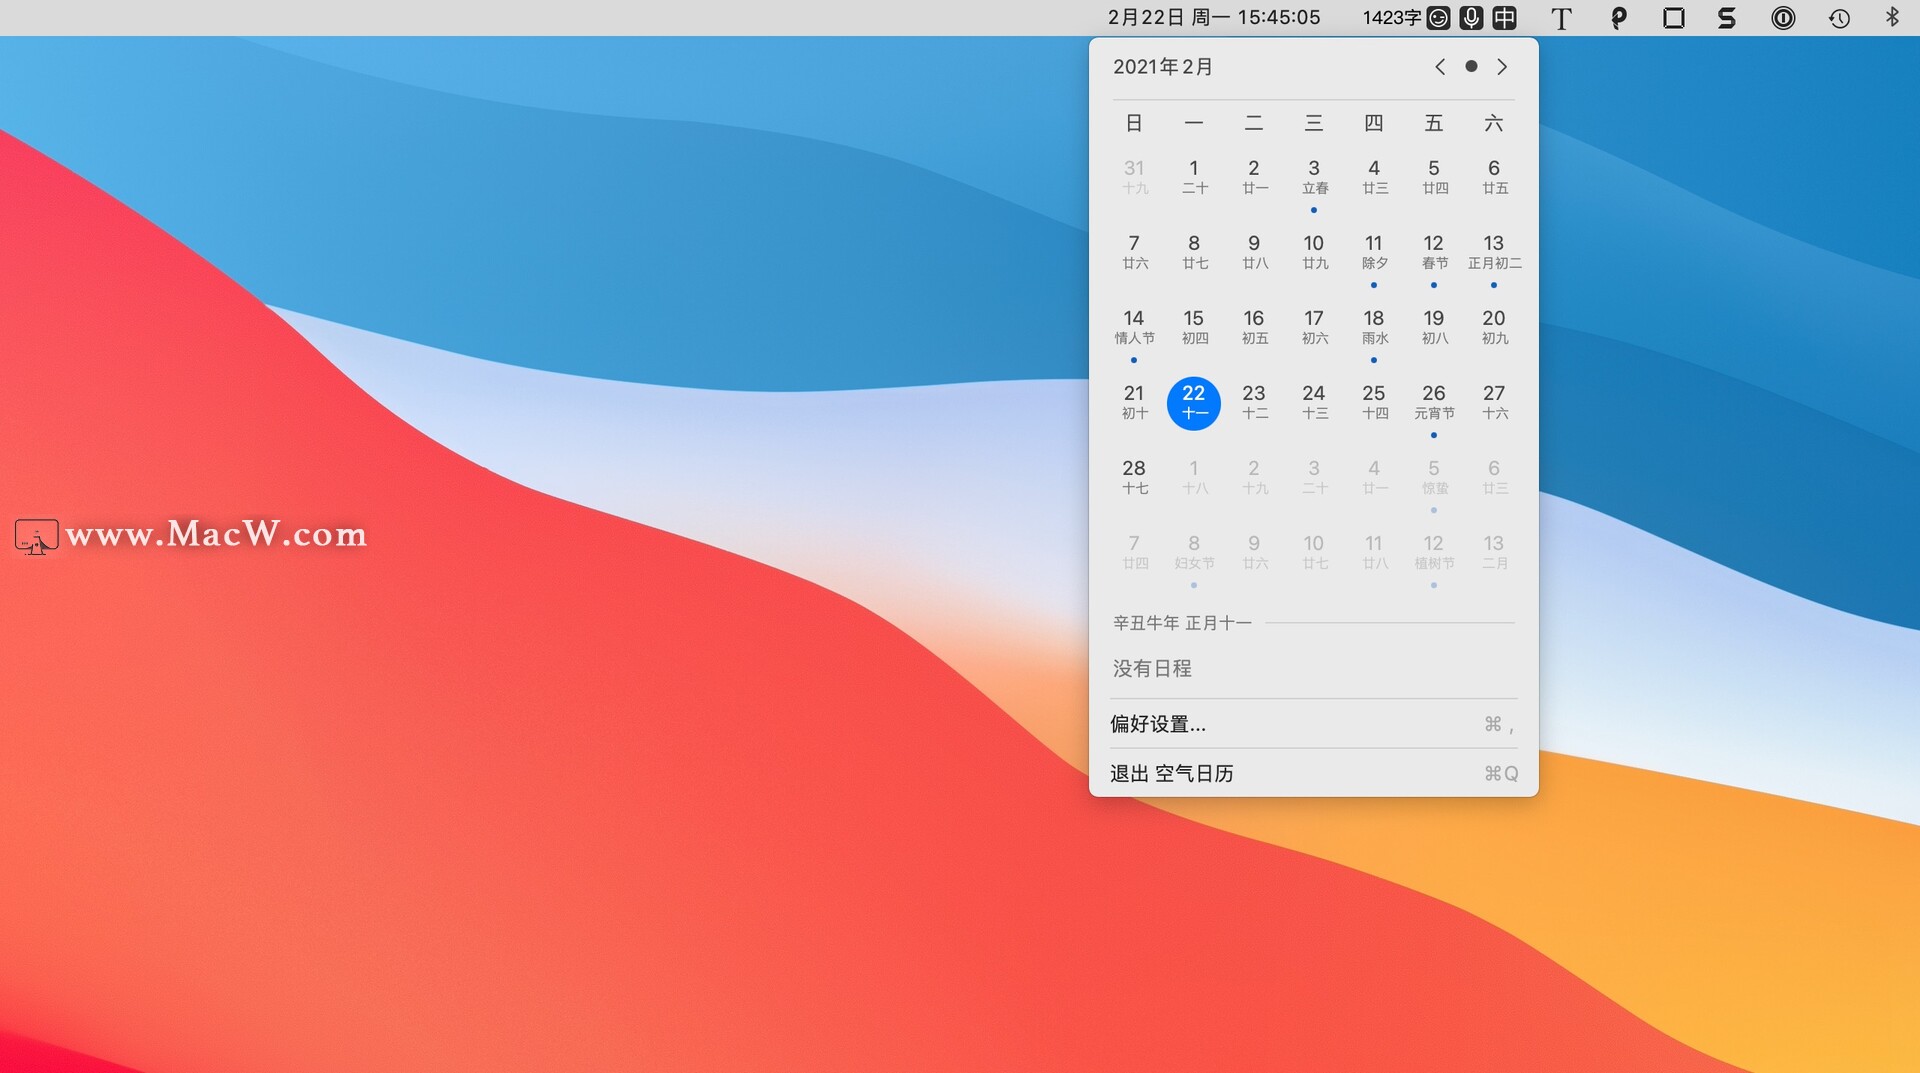Image resolution: width=1920 pixels, height=1073 pixels.
Task: Select February 19 初八
Action: pyautogui.click(x=1434, y=328)
